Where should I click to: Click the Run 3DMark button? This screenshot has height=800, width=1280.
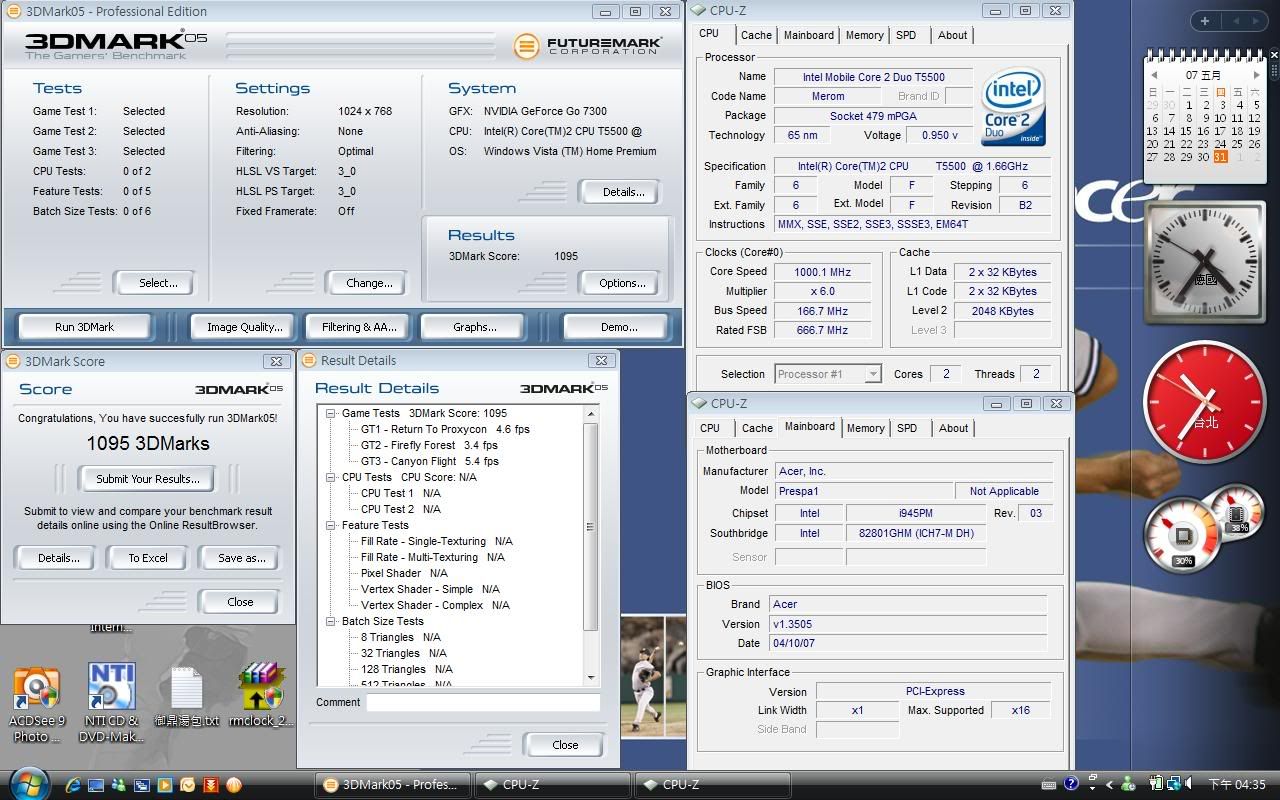coord(84,327)
